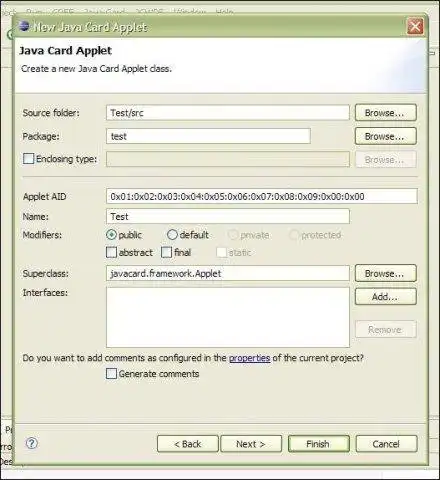Go to previous page with Back
The height and width of the screenshot is (480, 440).
pyautogui.click(x=188, y=444)
